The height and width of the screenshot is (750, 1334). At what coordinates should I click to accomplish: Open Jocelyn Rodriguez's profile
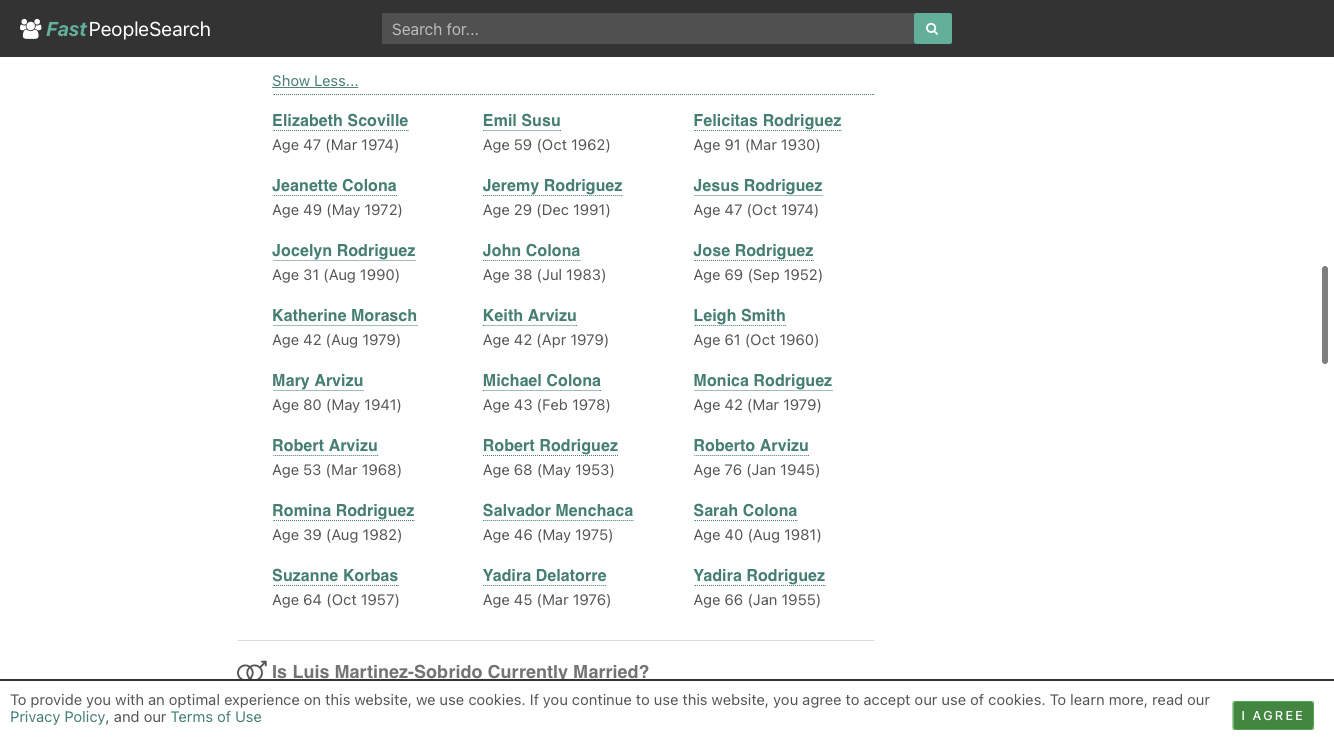343,250
